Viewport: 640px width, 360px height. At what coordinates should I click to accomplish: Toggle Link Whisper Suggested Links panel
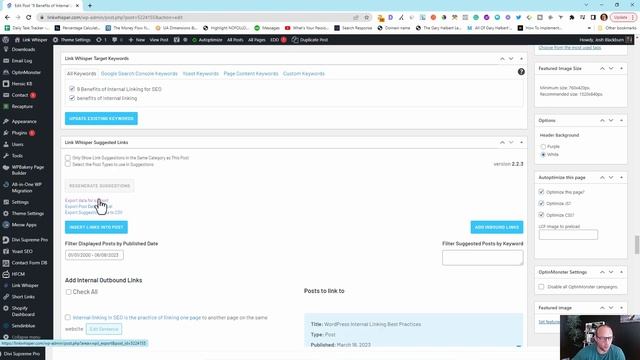[521, 142]
